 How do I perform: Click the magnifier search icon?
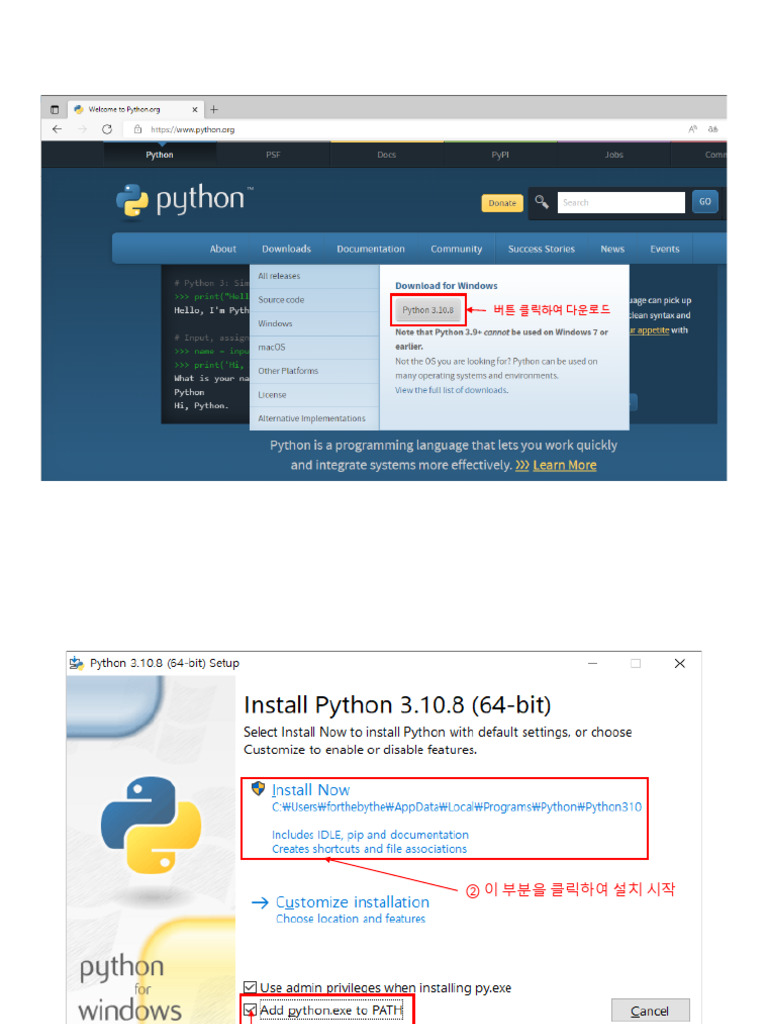coord(541,202)
